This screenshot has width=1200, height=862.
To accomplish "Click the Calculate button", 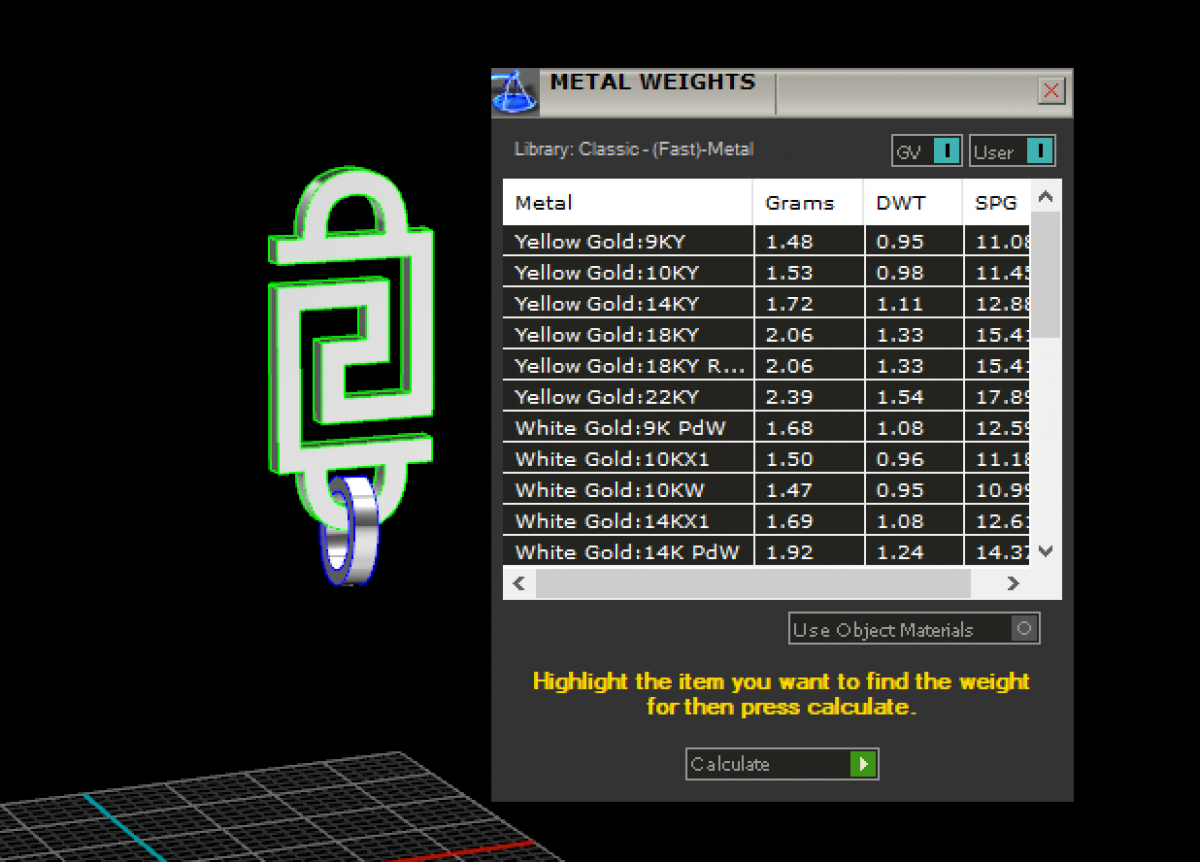I will tap(782, 764).
